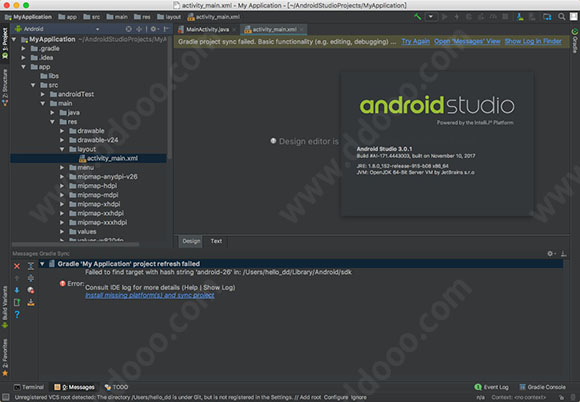Viewport: 580px width, 402px height.
Task: Click the blue question mark help icon
Action: [x=17, y=315]
